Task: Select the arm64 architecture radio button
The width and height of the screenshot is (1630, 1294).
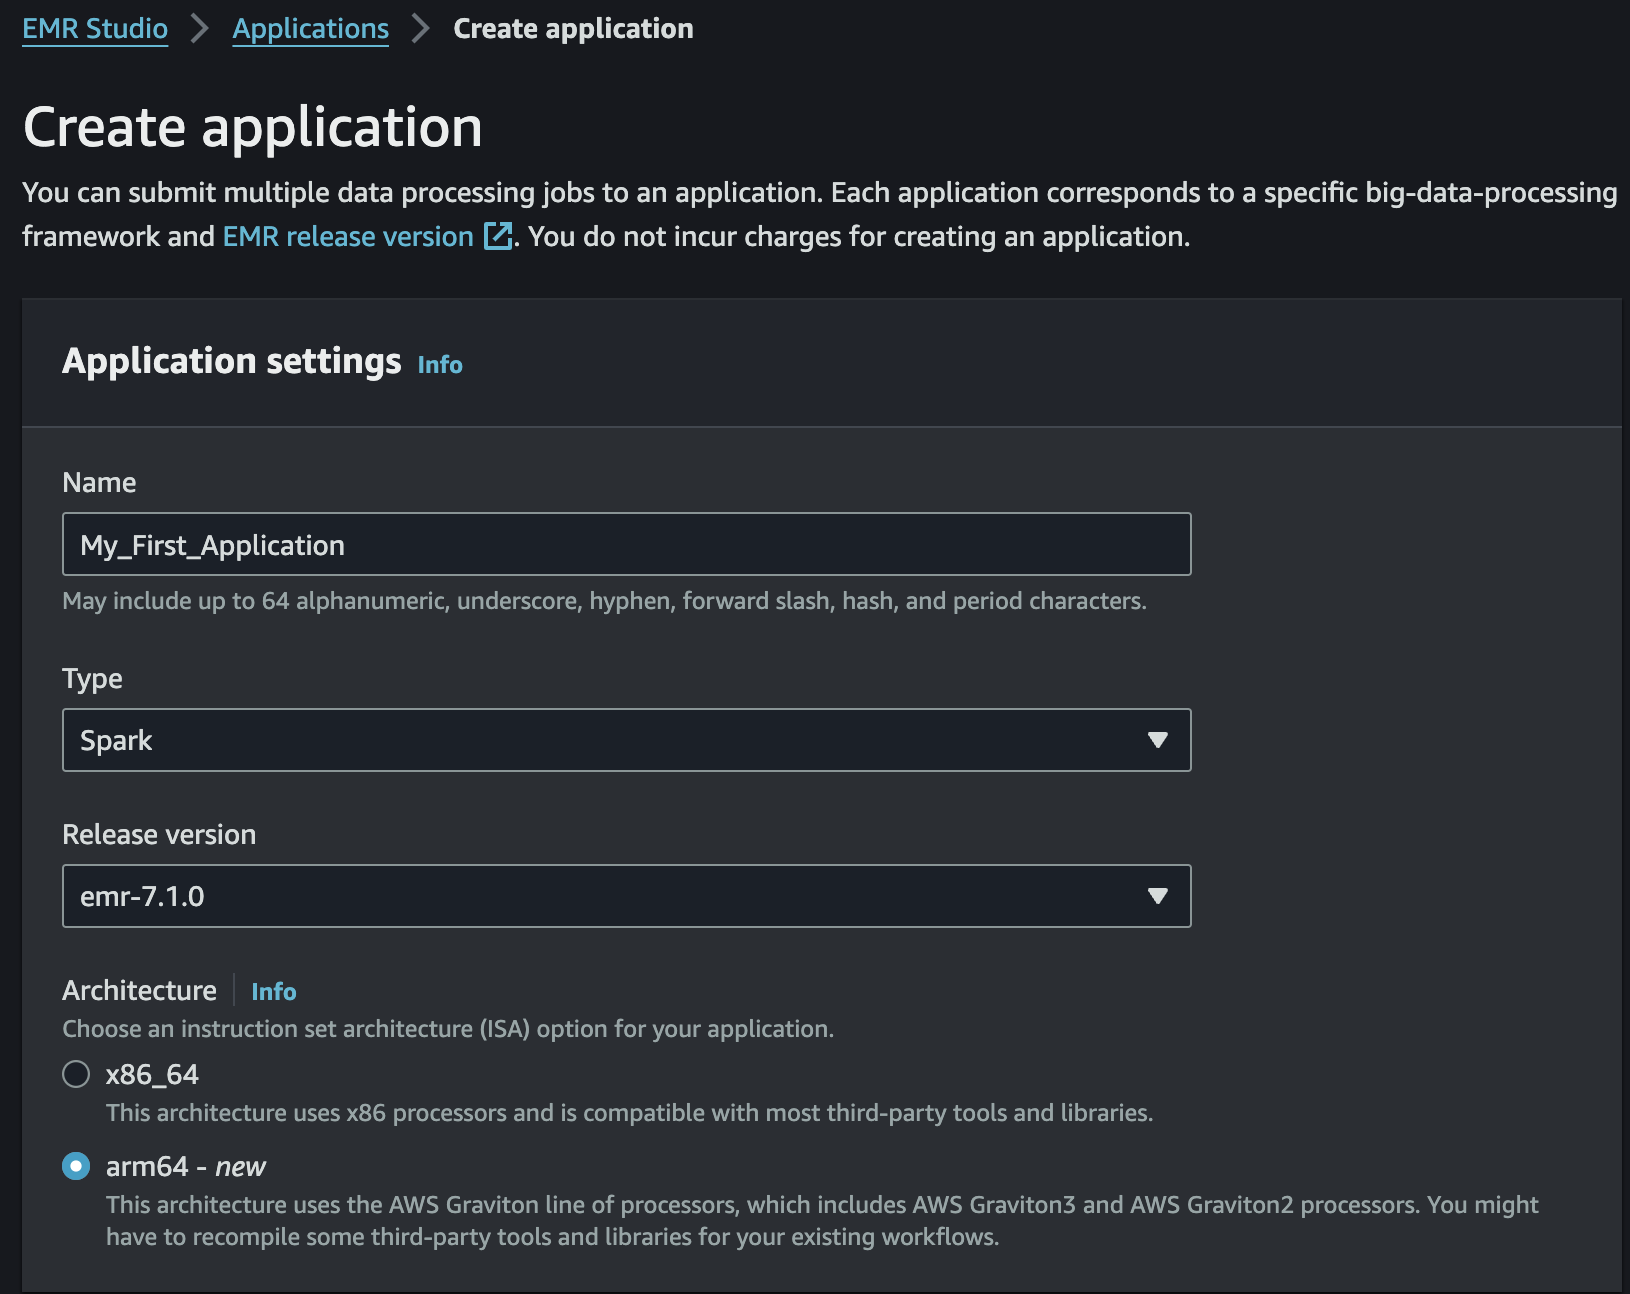Action: tap(76, 1166)
